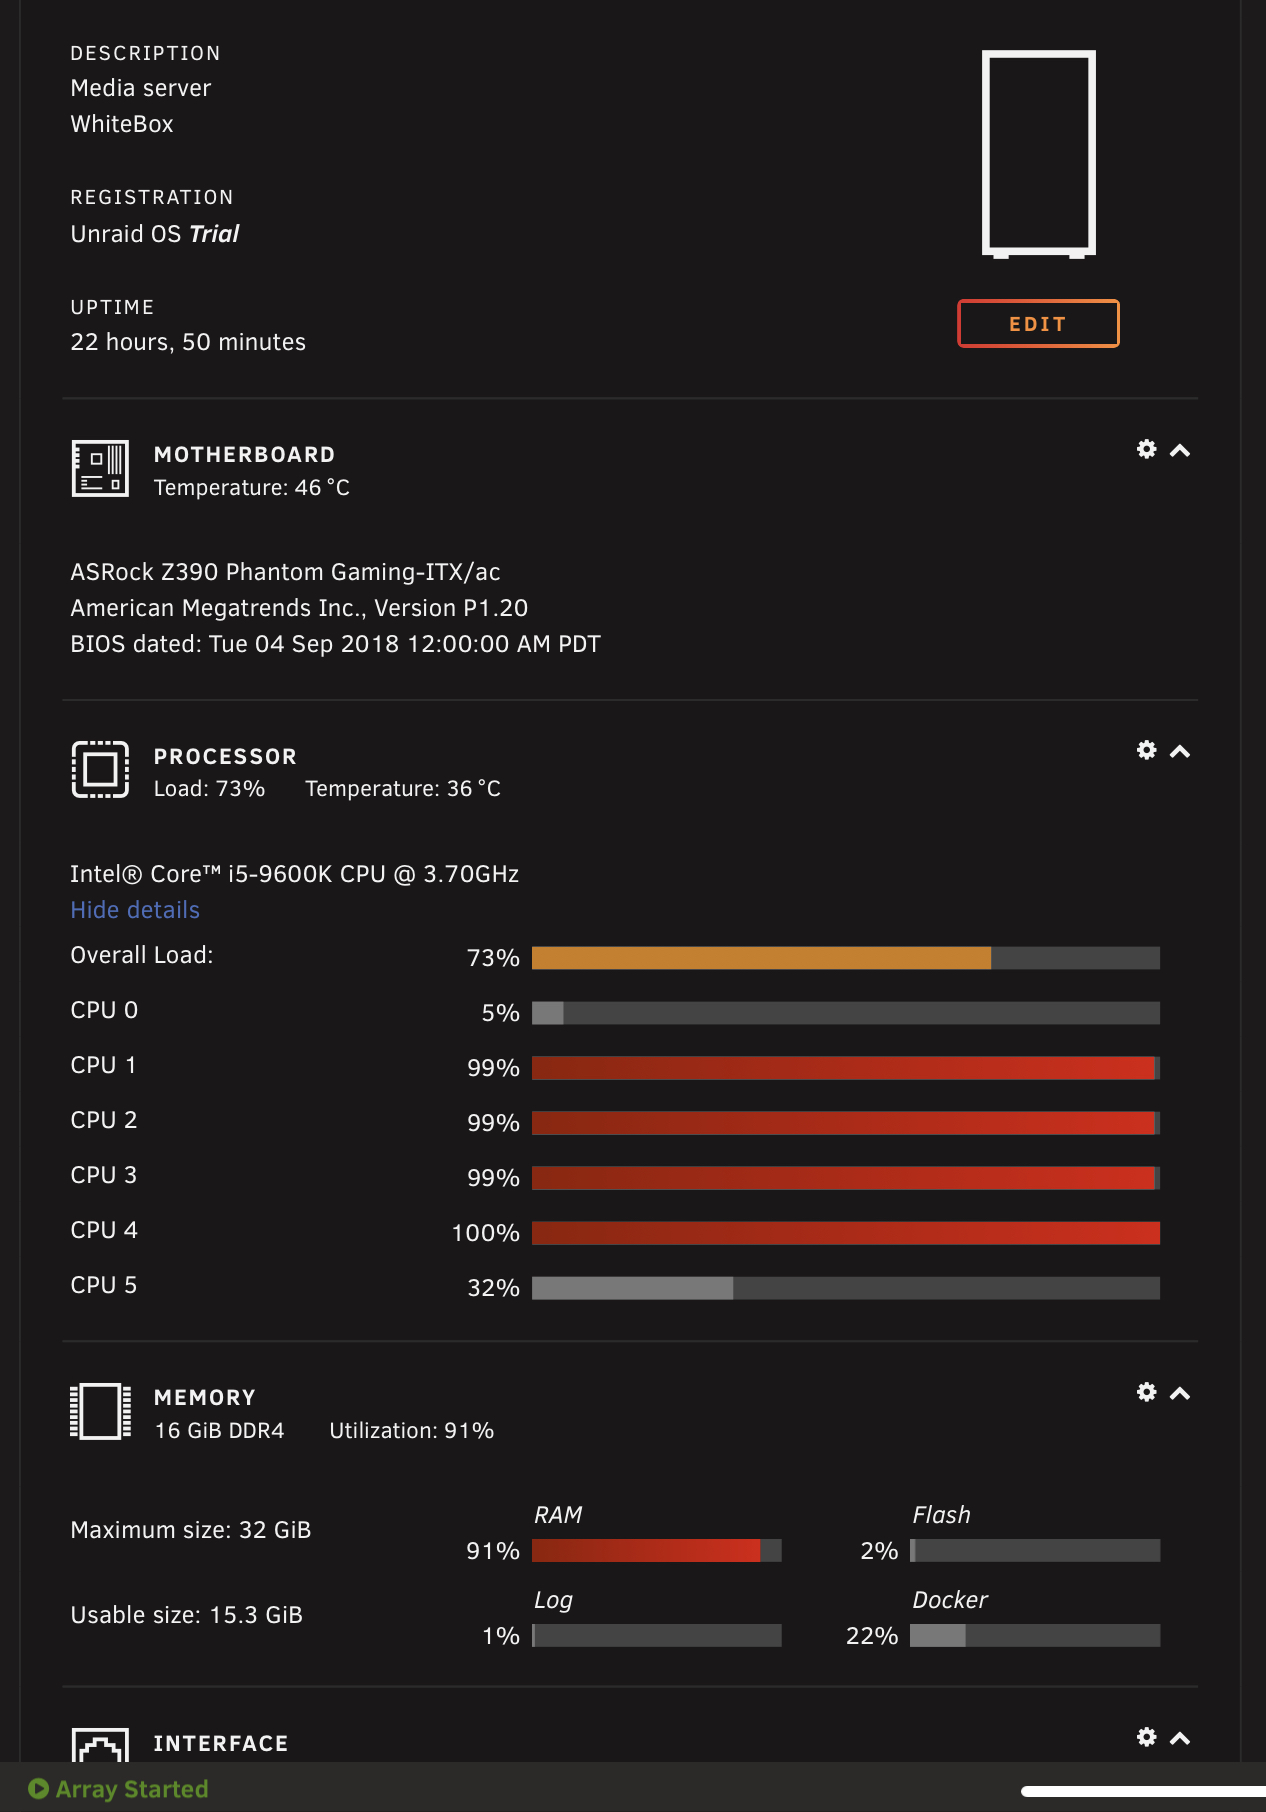Click the processor chip icon
1266x1812 pixels.
pyautogui.click(x=100, y=769)
